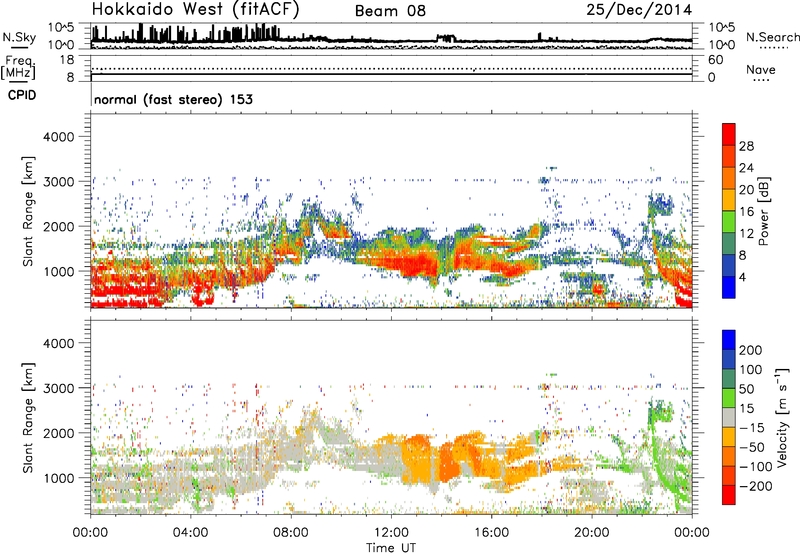Click the blue bottom of Power colorbar
The width and height of the screenshot is (800, 554).
pyautogui.click(x=729, y=287)
